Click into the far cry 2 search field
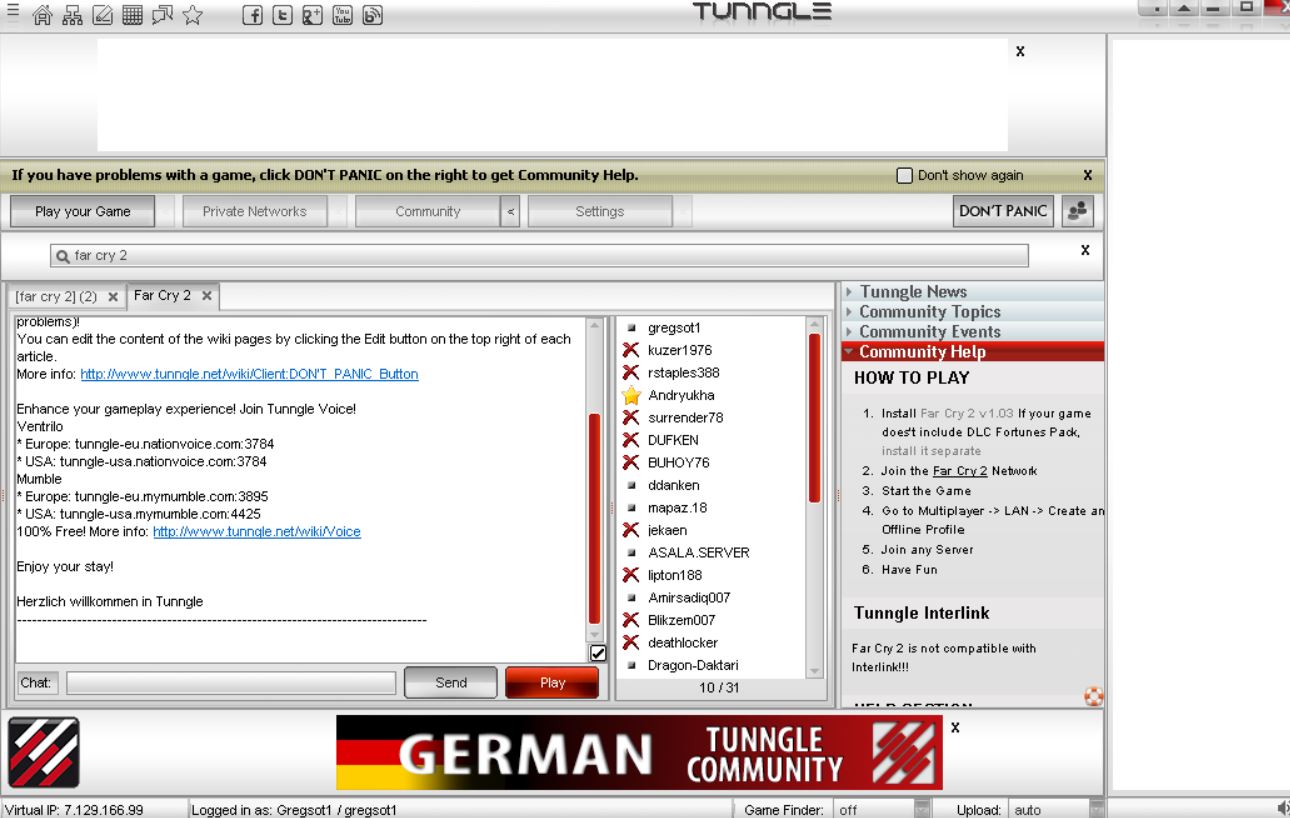 [x=540, y=256]
